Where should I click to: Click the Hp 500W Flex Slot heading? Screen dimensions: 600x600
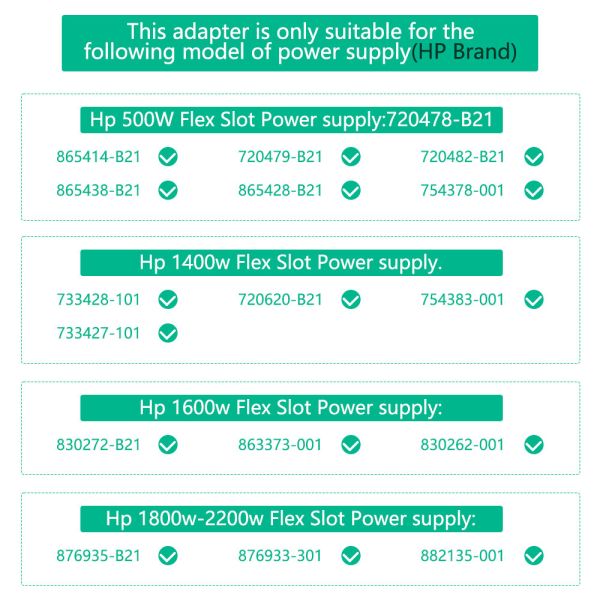coord(292,121)
